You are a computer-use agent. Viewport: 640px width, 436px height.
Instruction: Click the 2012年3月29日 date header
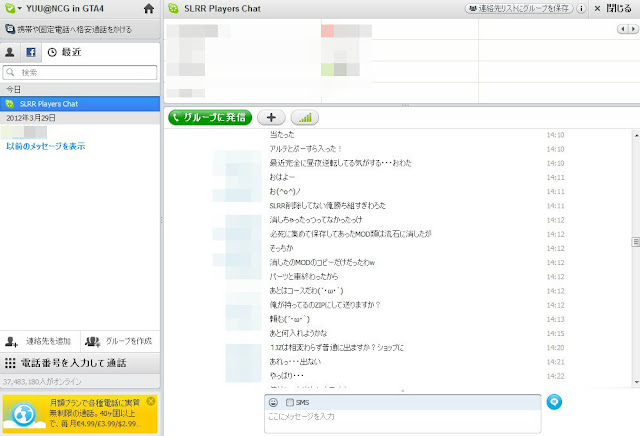point(80,118)
